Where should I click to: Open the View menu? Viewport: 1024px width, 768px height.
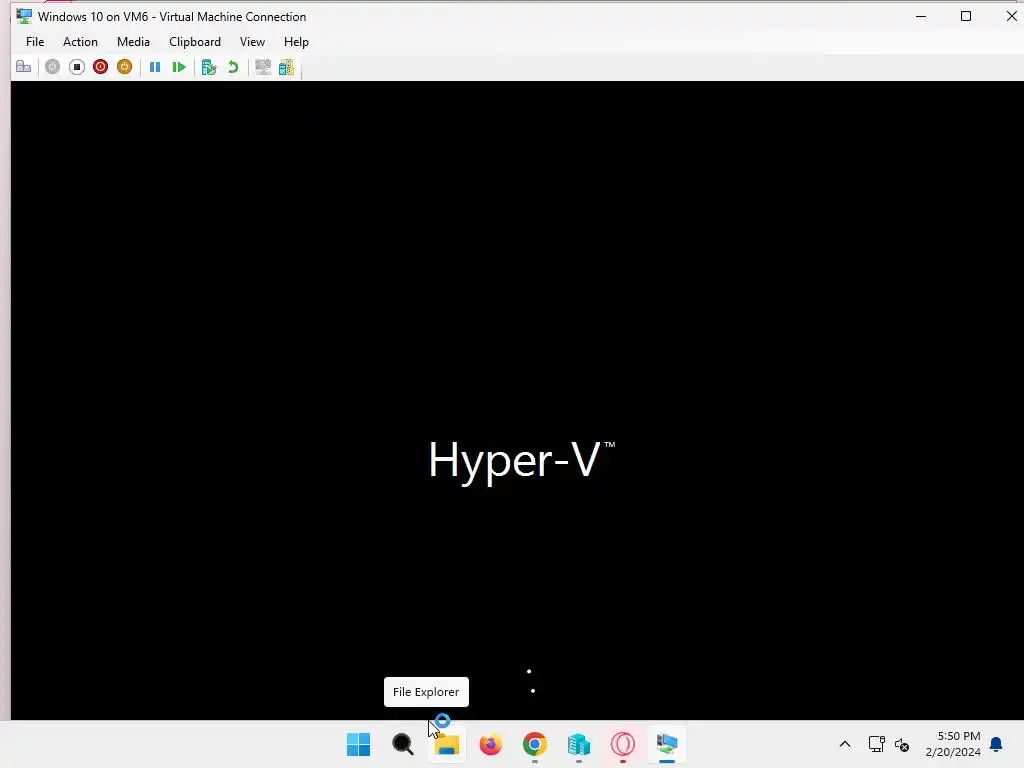click(x=252, y=42)
